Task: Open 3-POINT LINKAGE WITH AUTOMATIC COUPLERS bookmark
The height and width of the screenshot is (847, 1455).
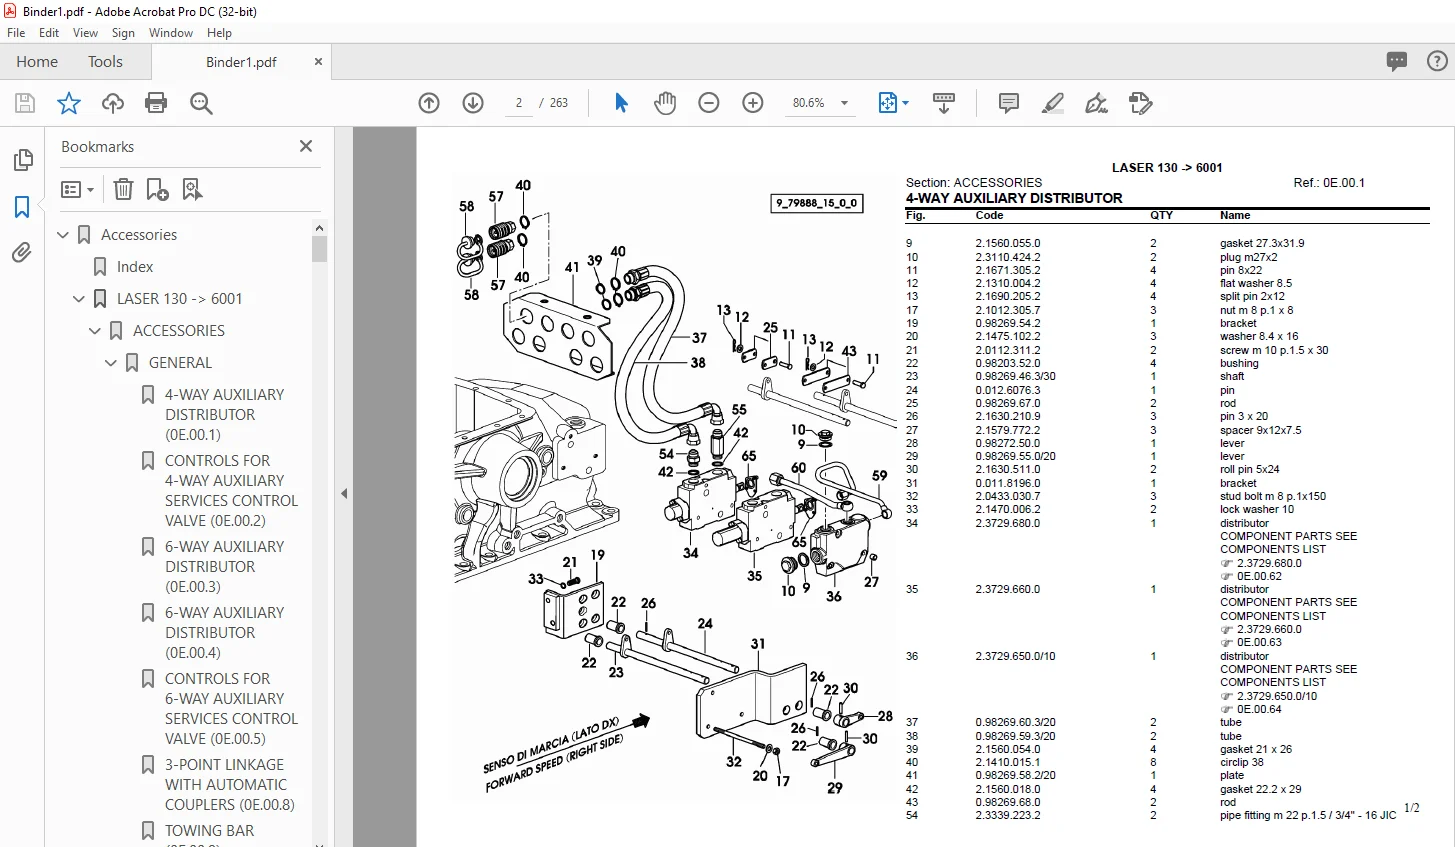Action: click(229, 785)
